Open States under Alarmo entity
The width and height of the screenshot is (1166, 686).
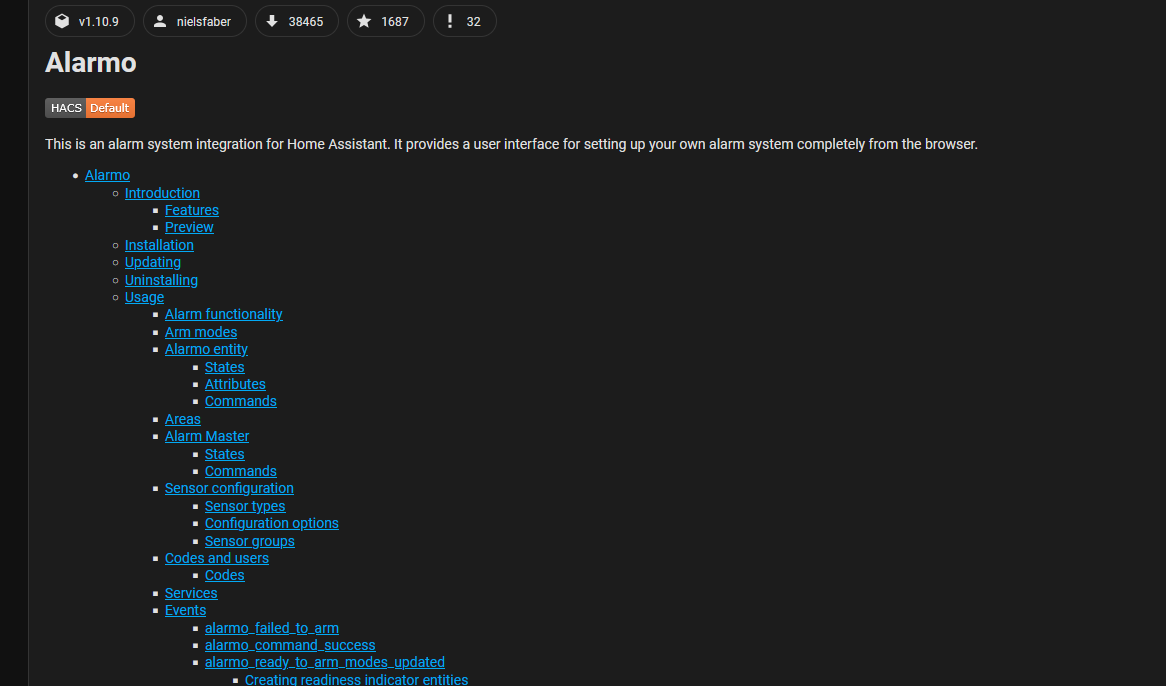pos(225,367)
